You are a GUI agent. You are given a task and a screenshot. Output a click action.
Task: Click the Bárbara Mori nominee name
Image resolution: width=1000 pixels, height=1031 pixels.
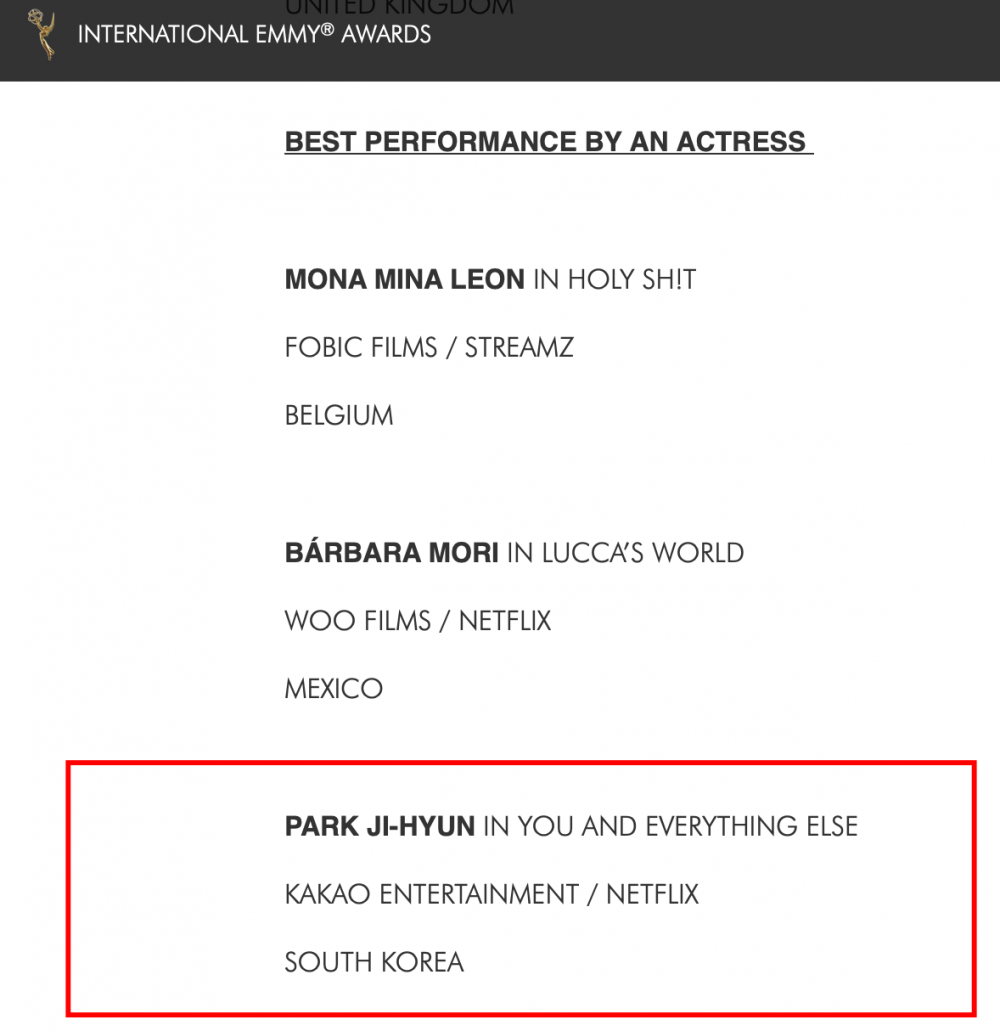click(x=391, y=552)
